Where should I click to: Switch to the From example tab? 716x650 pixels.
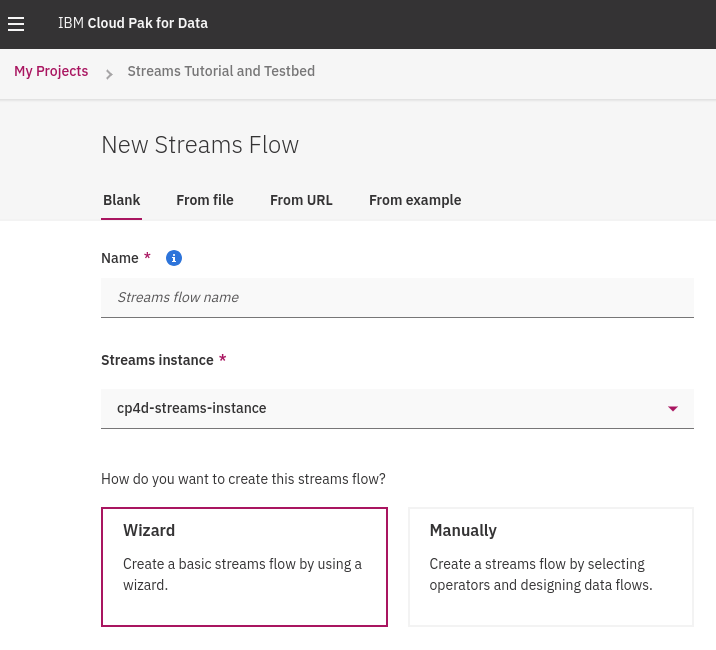coord(415,200)
